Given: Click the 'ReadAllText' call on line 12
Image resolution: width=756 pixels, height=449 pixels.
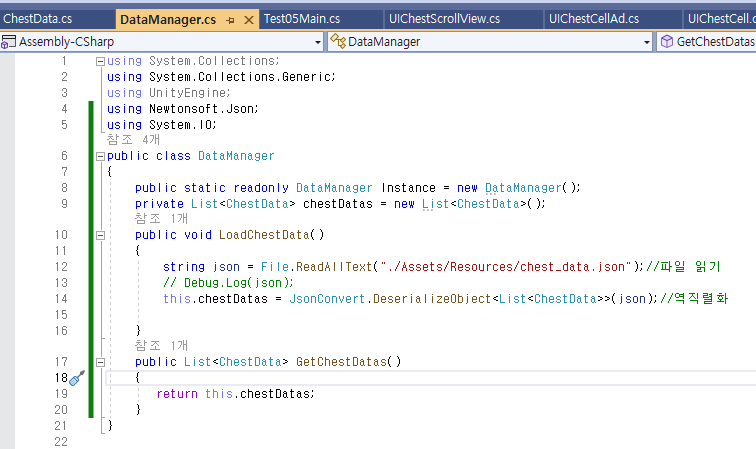Looking at the screenshot, I should tap(334, 267).
